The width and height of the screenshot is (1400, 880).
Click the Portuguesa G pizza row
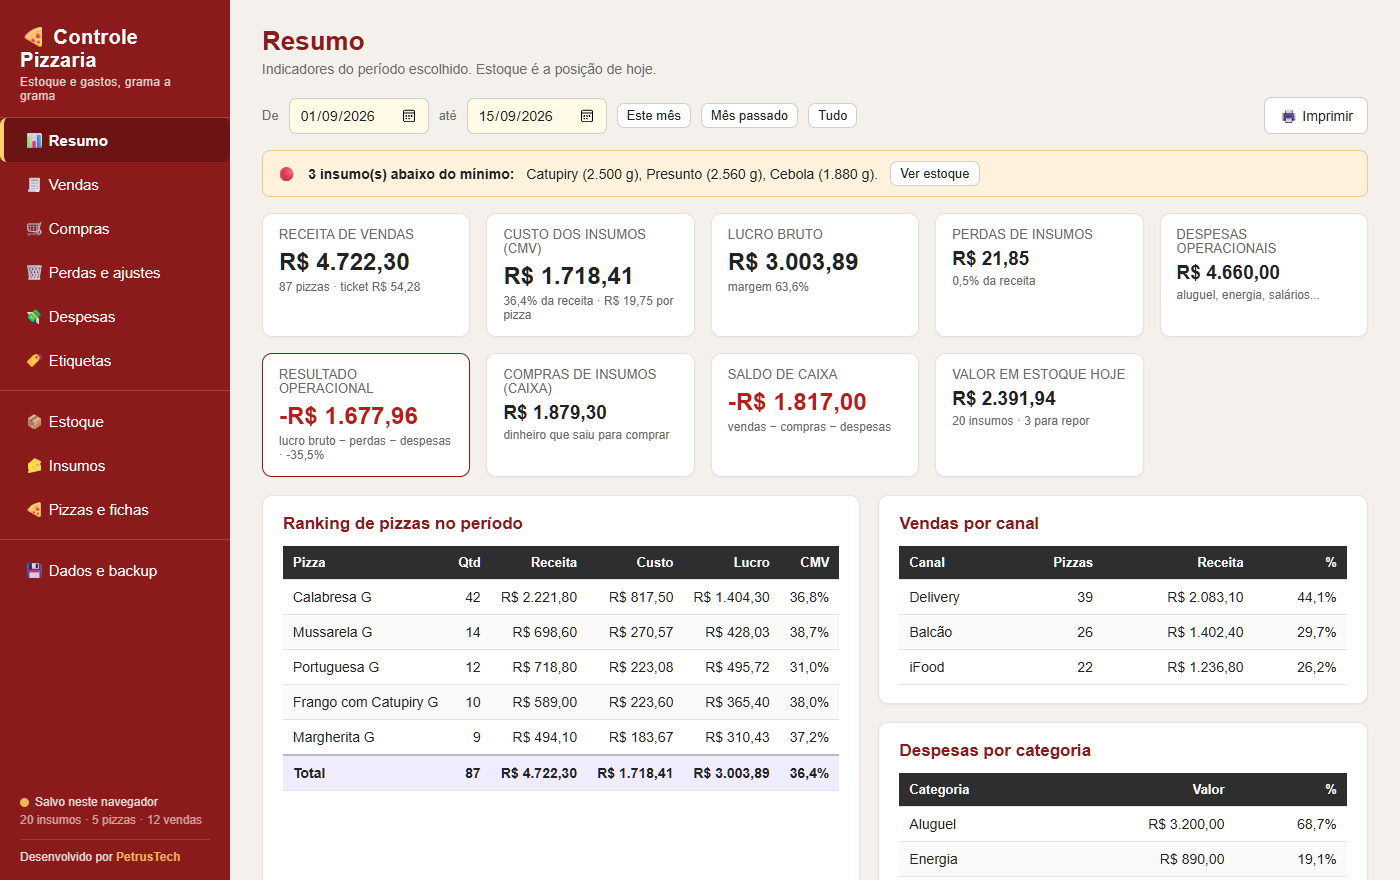tap(561, 667)
